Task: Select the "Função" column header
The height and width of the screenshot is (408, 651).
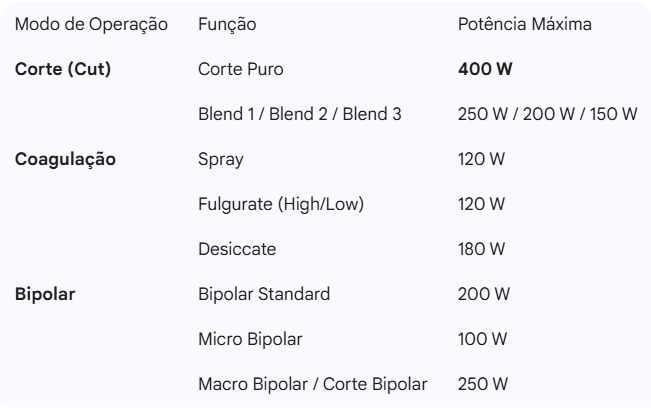Action: 228,22
